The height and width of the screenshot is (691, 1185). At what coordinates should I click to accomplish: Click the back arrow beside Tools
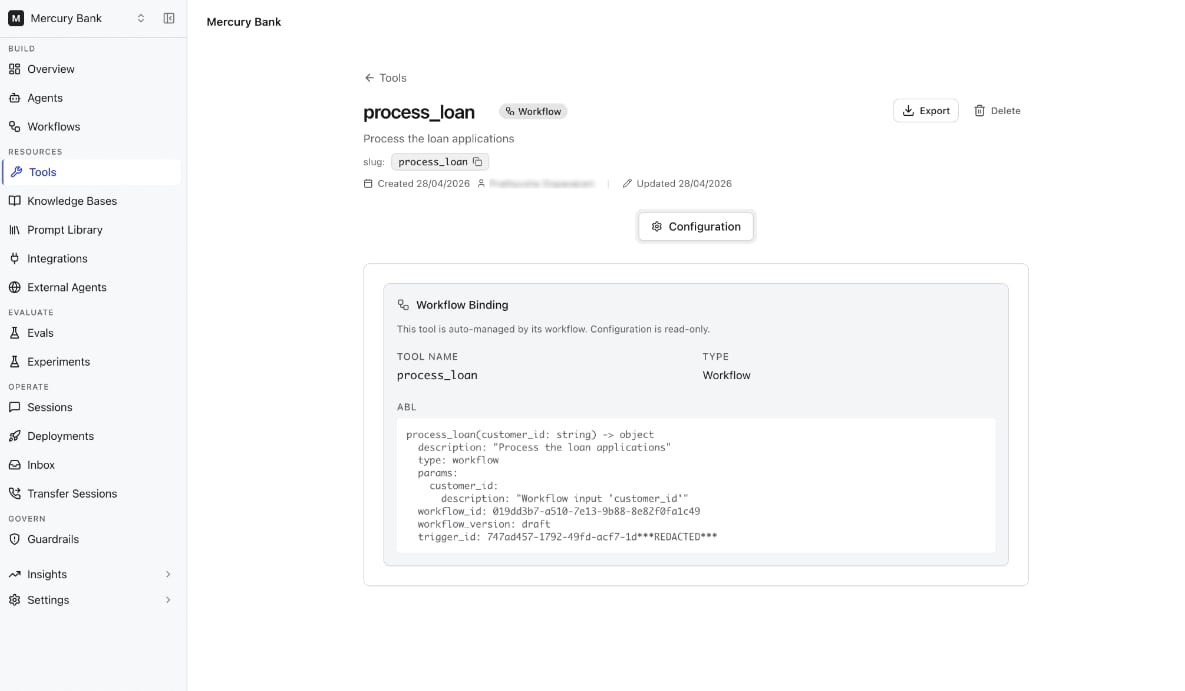tap(369, 78)
